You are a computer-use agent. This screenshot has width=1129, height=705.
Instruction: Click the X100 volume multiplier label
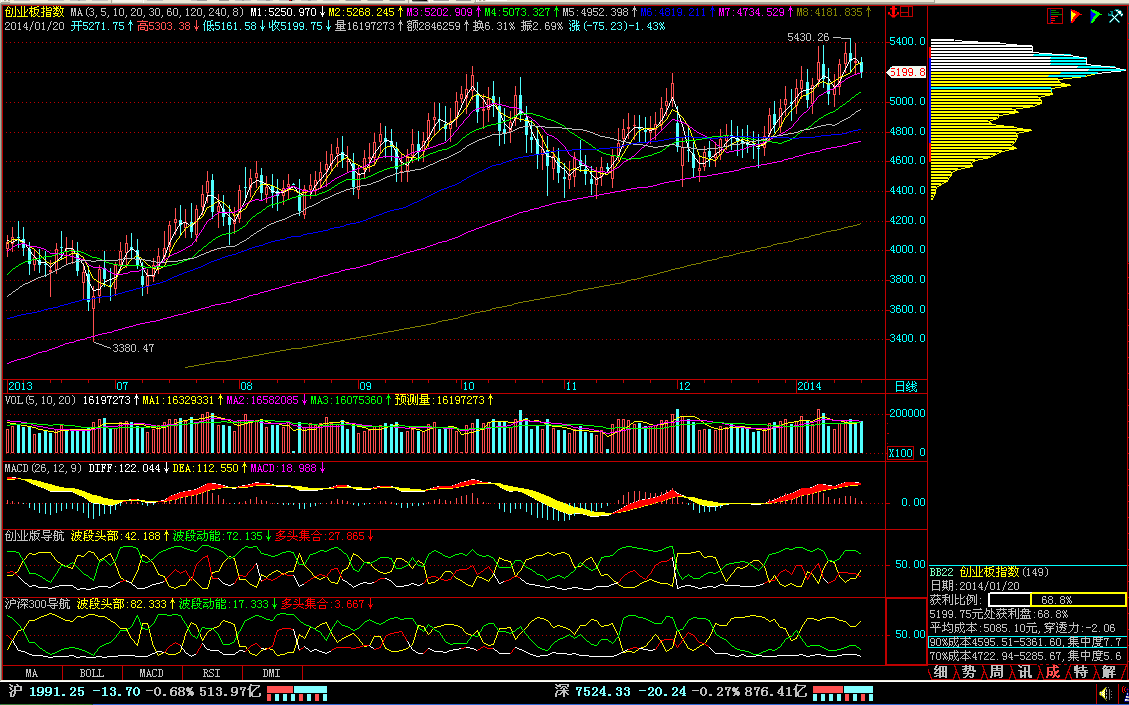click(901, 454)
